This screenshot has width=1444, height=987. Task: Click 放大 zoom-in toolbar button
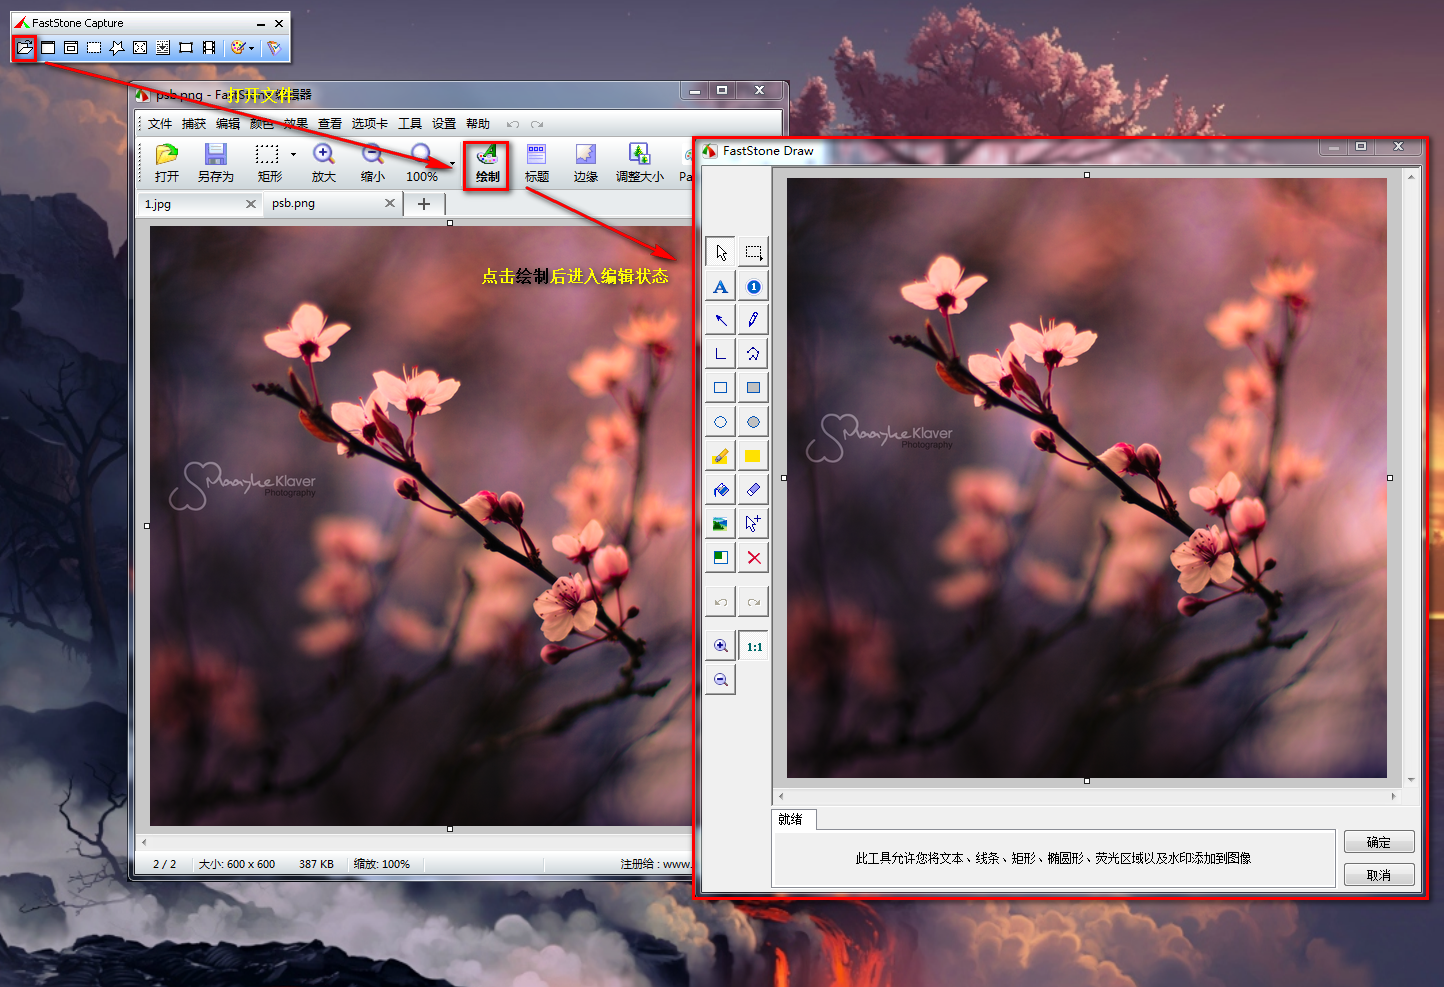(324, 163)
